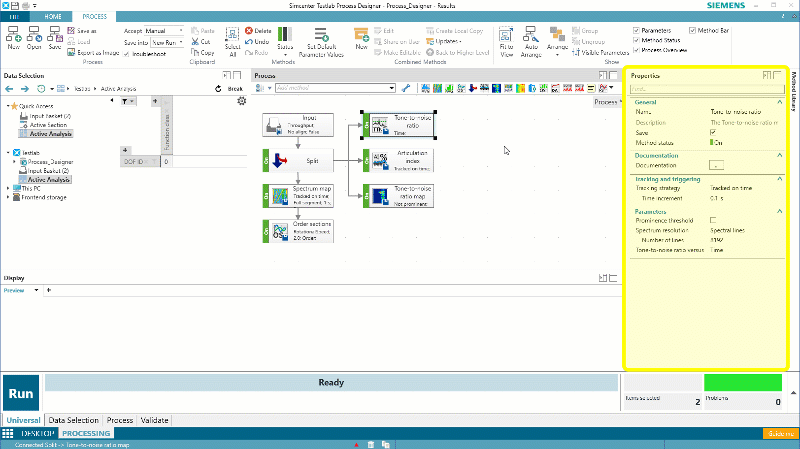The height and width of the screenshot is (449, 800).
Task: Select the Split method node
Action: click(297, 160)
